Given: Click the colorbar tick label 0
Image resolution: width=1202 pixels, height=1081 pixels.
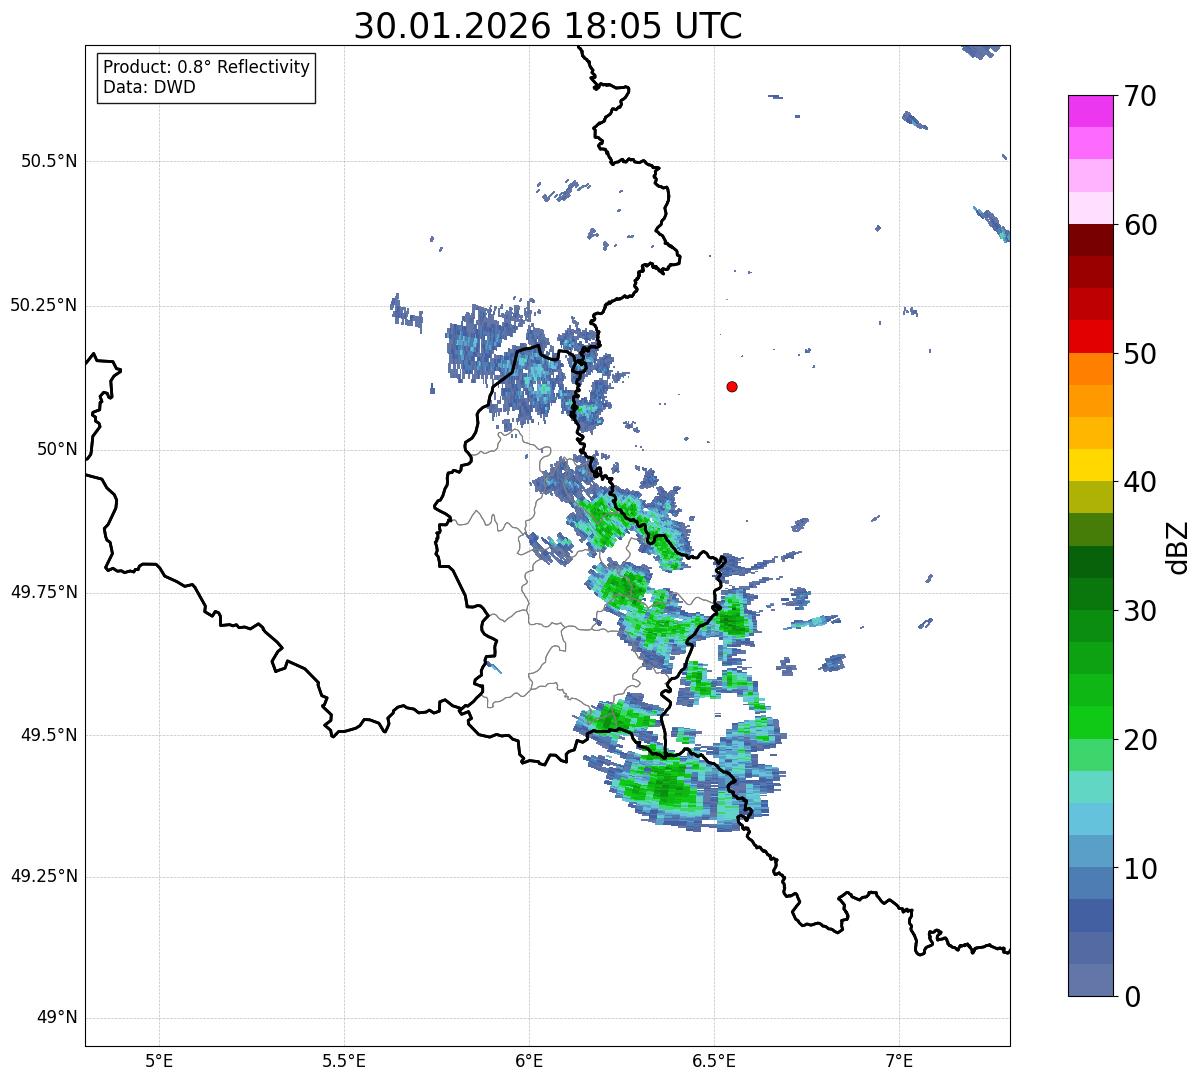Looking at the screenshot, I should 1132,997.
